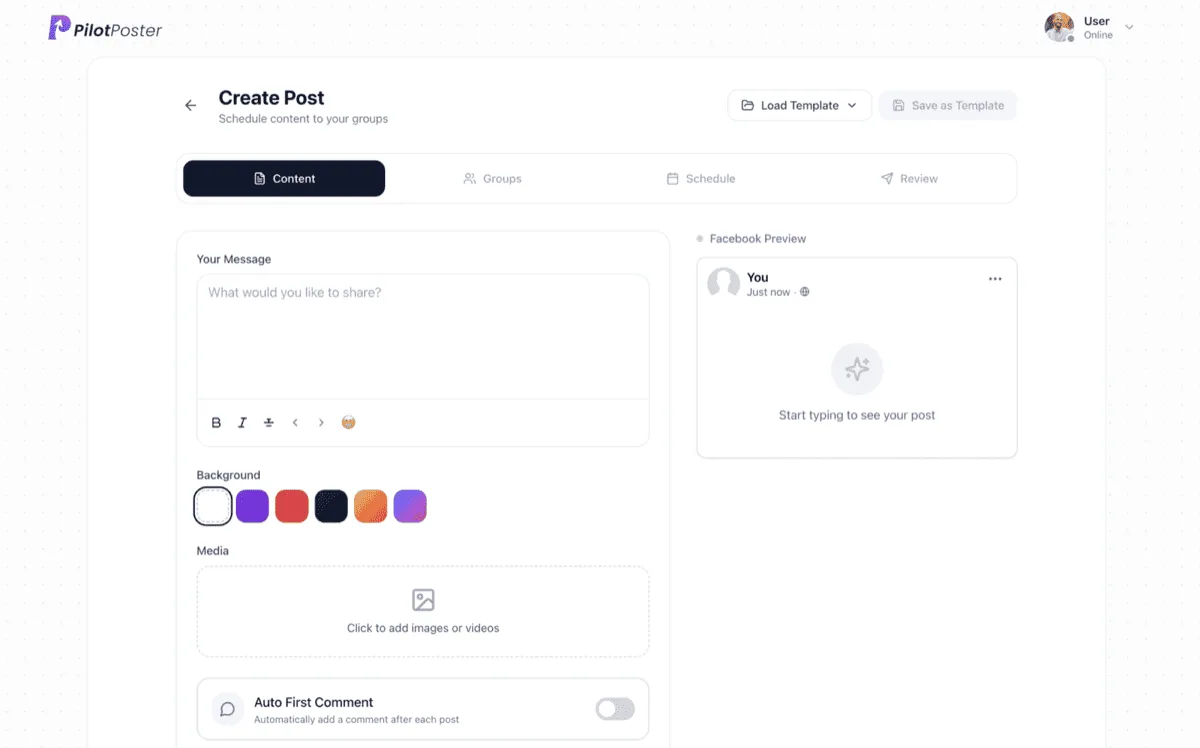Image resolution: width=1200 pixels, height=748 pixels.
Task: Click "Schedule content to your groups" subtitle
Action: pos(303,119)
